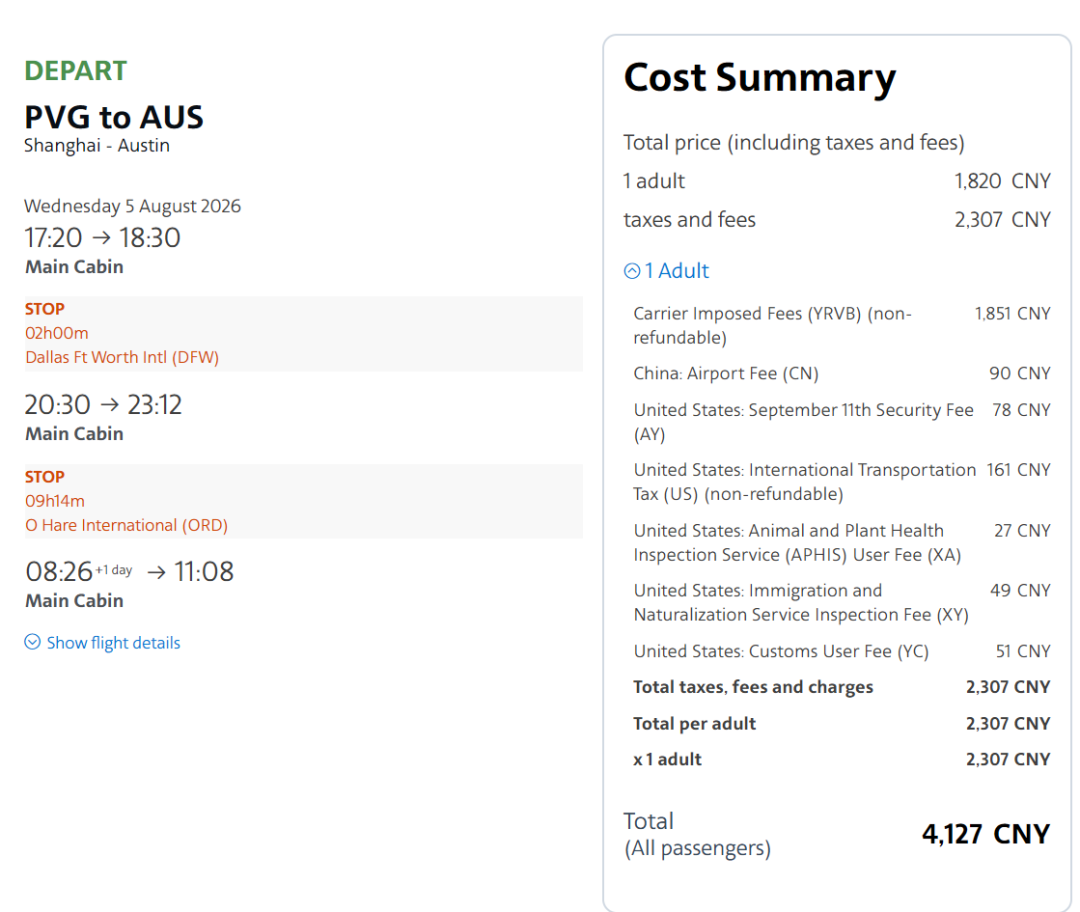Click the Cost Summary heading
Image resolution: width=1080 pixels, height=912 pixels.
(x=759, y=78)
